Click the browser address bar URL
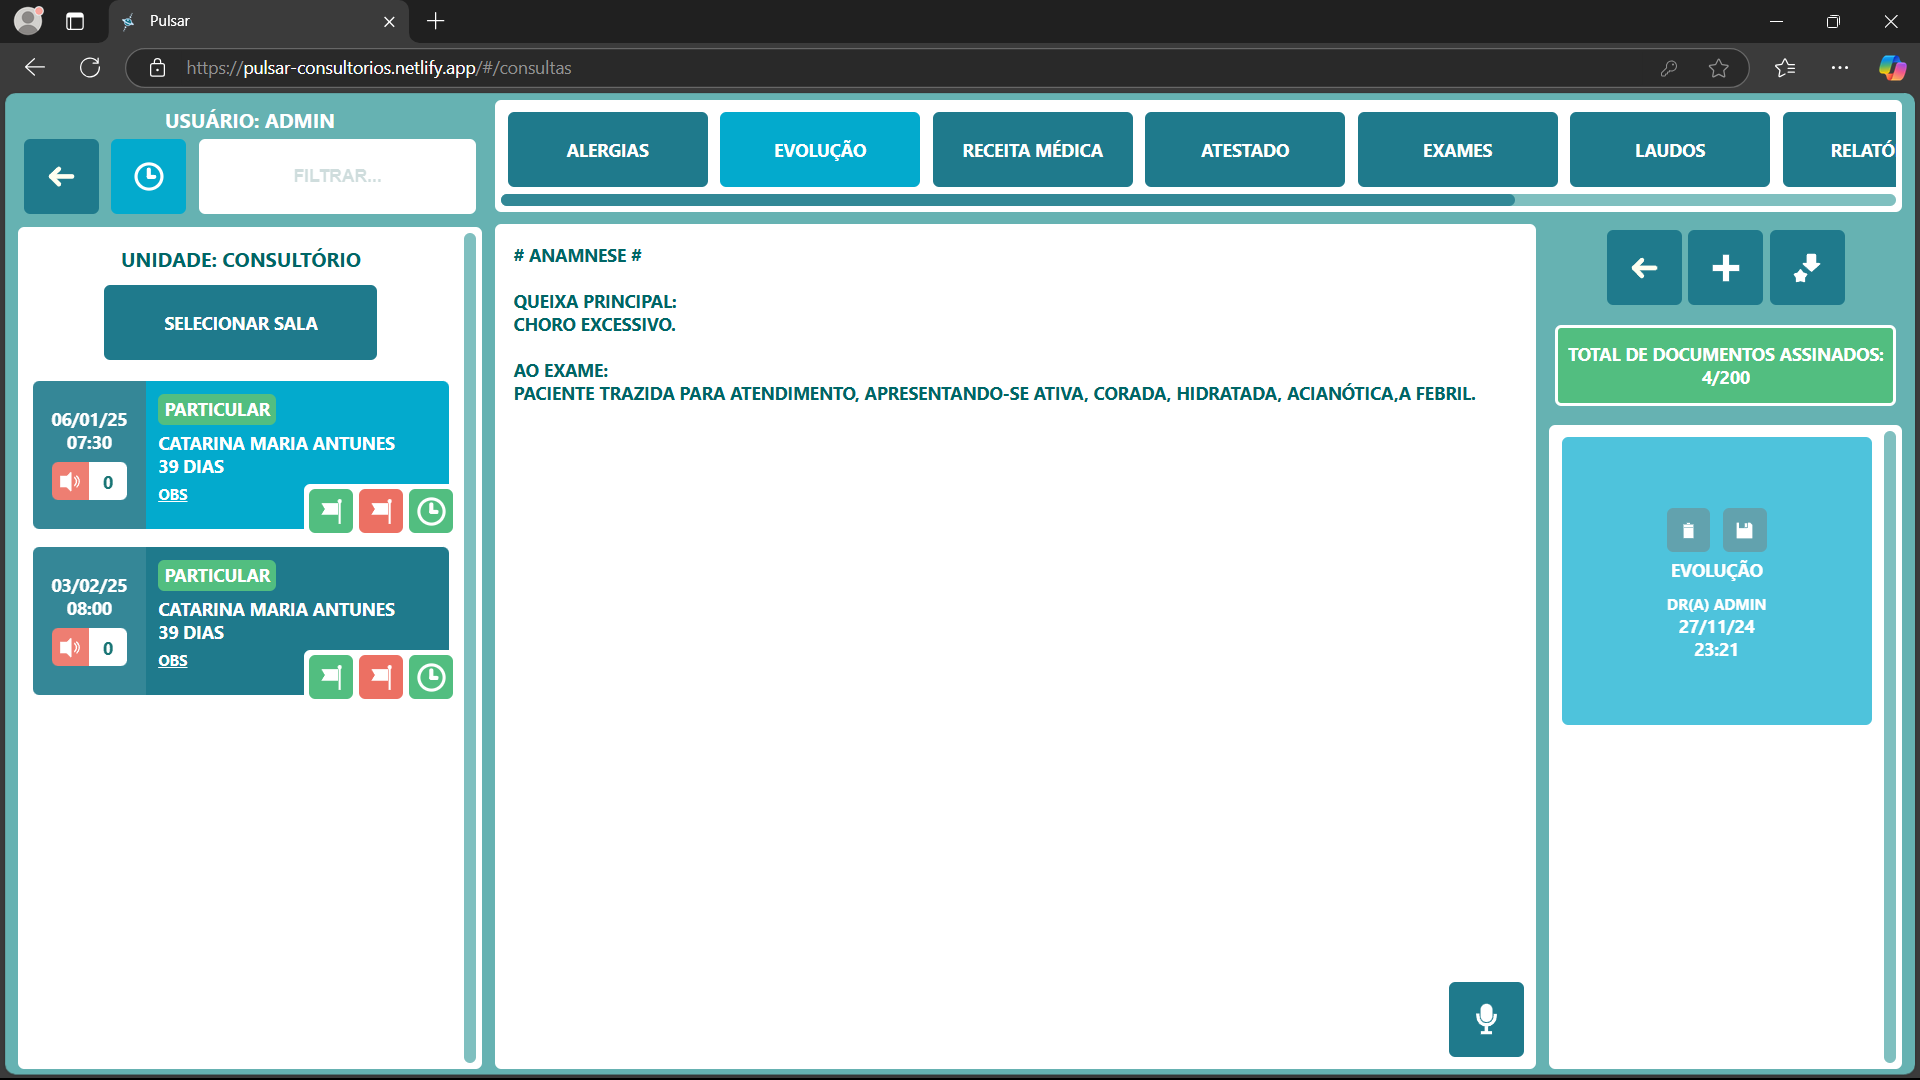1920x1080 pixels. (x=379, y=68)
